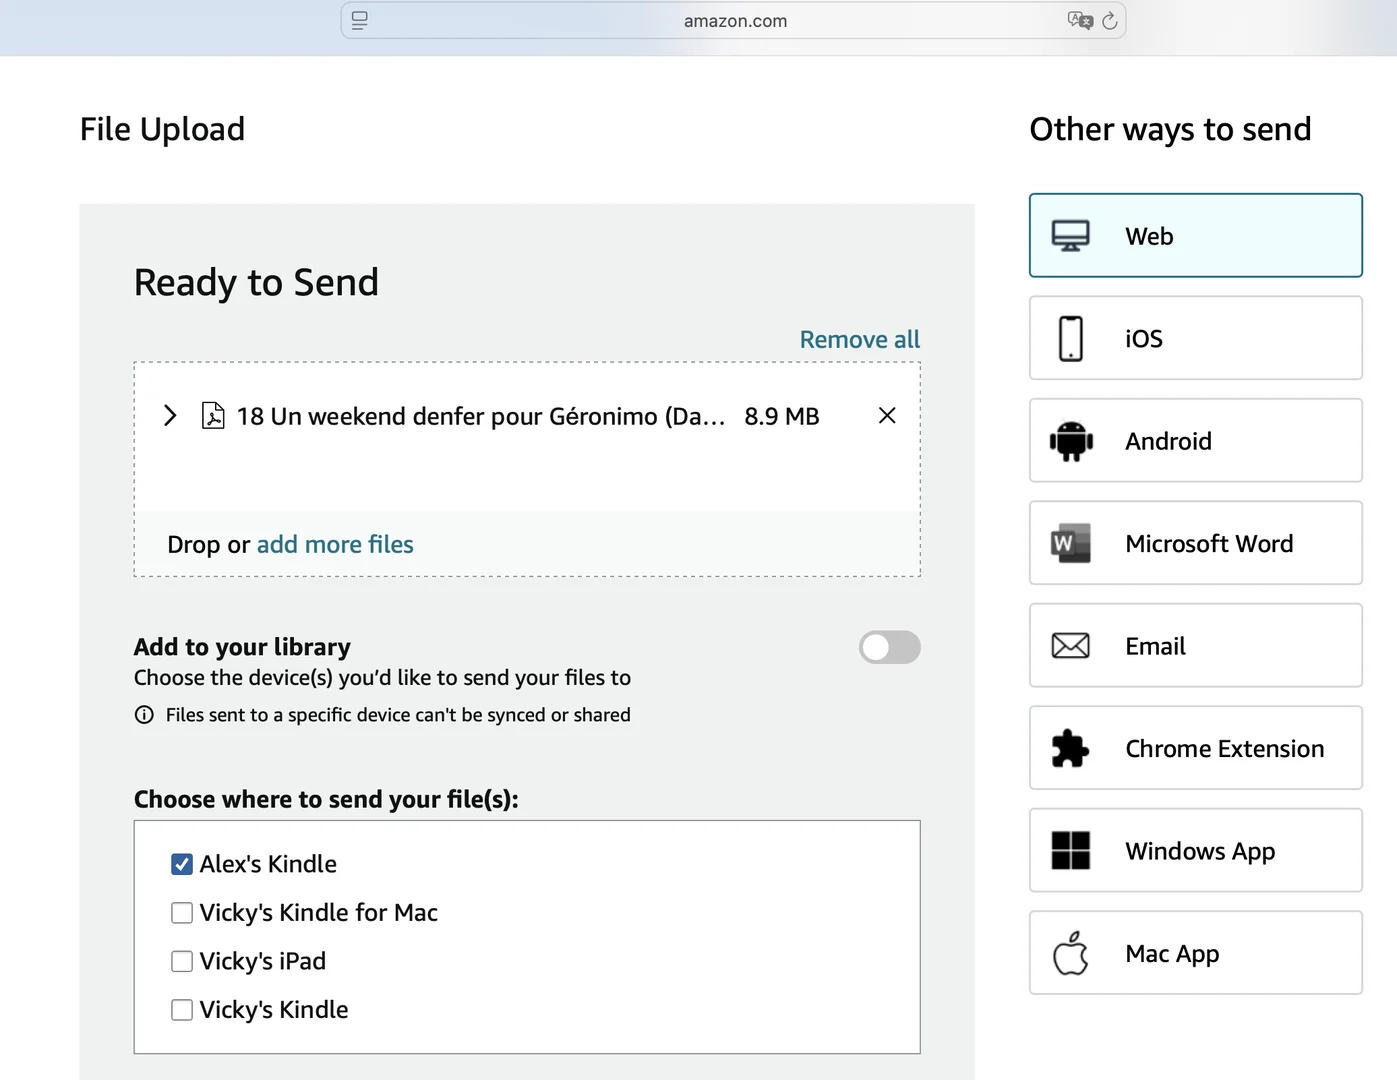Image resolution: width=1397 pixels, height=1080 pixels.
Task: Reload the page with the refresh icon
Action: coord(1110,20)
